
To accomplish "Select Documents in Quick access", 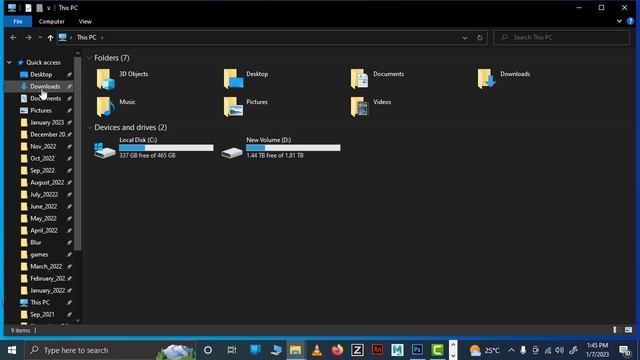I will pyautogui.click(x=45, y=98).
